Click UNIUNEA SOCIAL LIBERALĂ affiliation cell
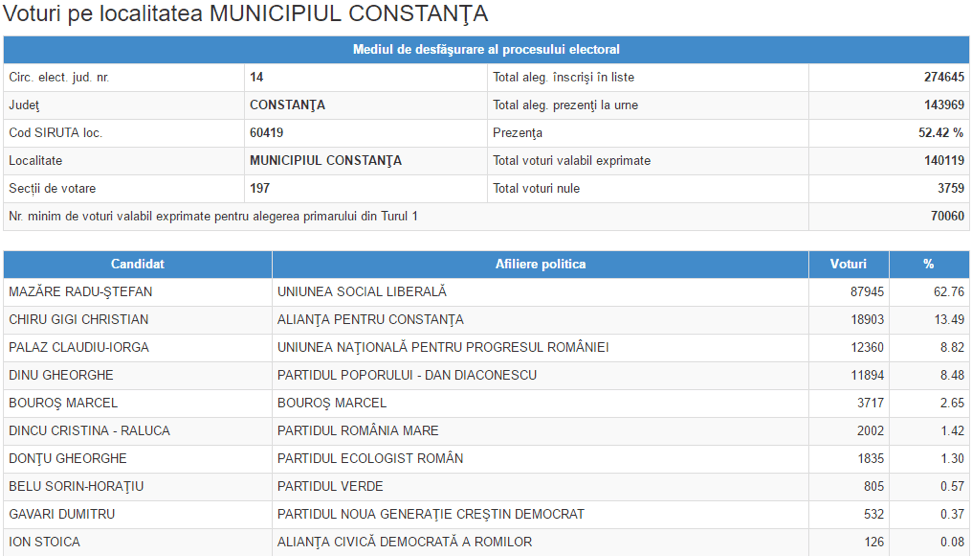 [x=362, y=292]
